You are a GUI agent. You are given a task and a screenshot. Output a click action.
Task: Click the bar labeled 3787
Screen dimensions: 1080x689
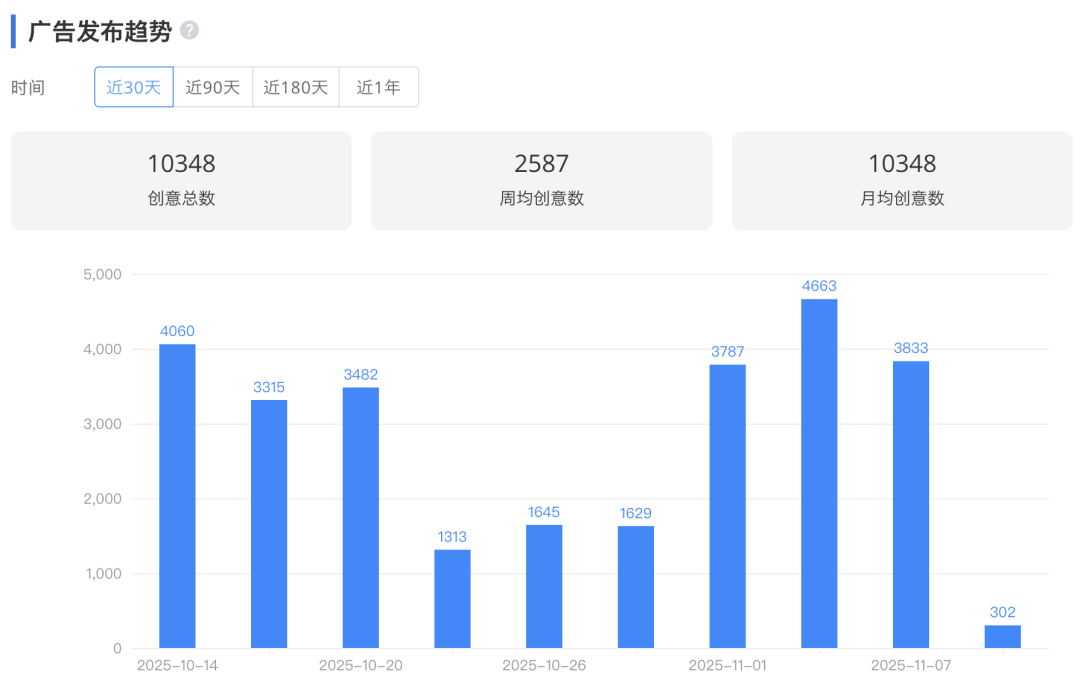(727, 506)
